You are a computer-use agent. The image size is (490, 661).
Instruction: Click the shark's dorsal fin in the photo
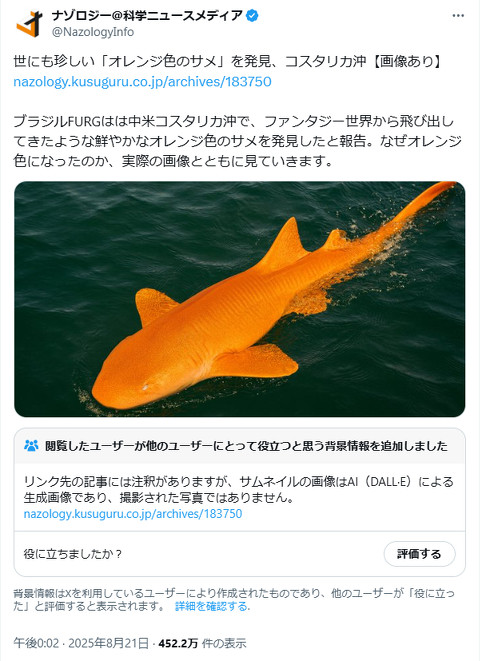(286, 245)
